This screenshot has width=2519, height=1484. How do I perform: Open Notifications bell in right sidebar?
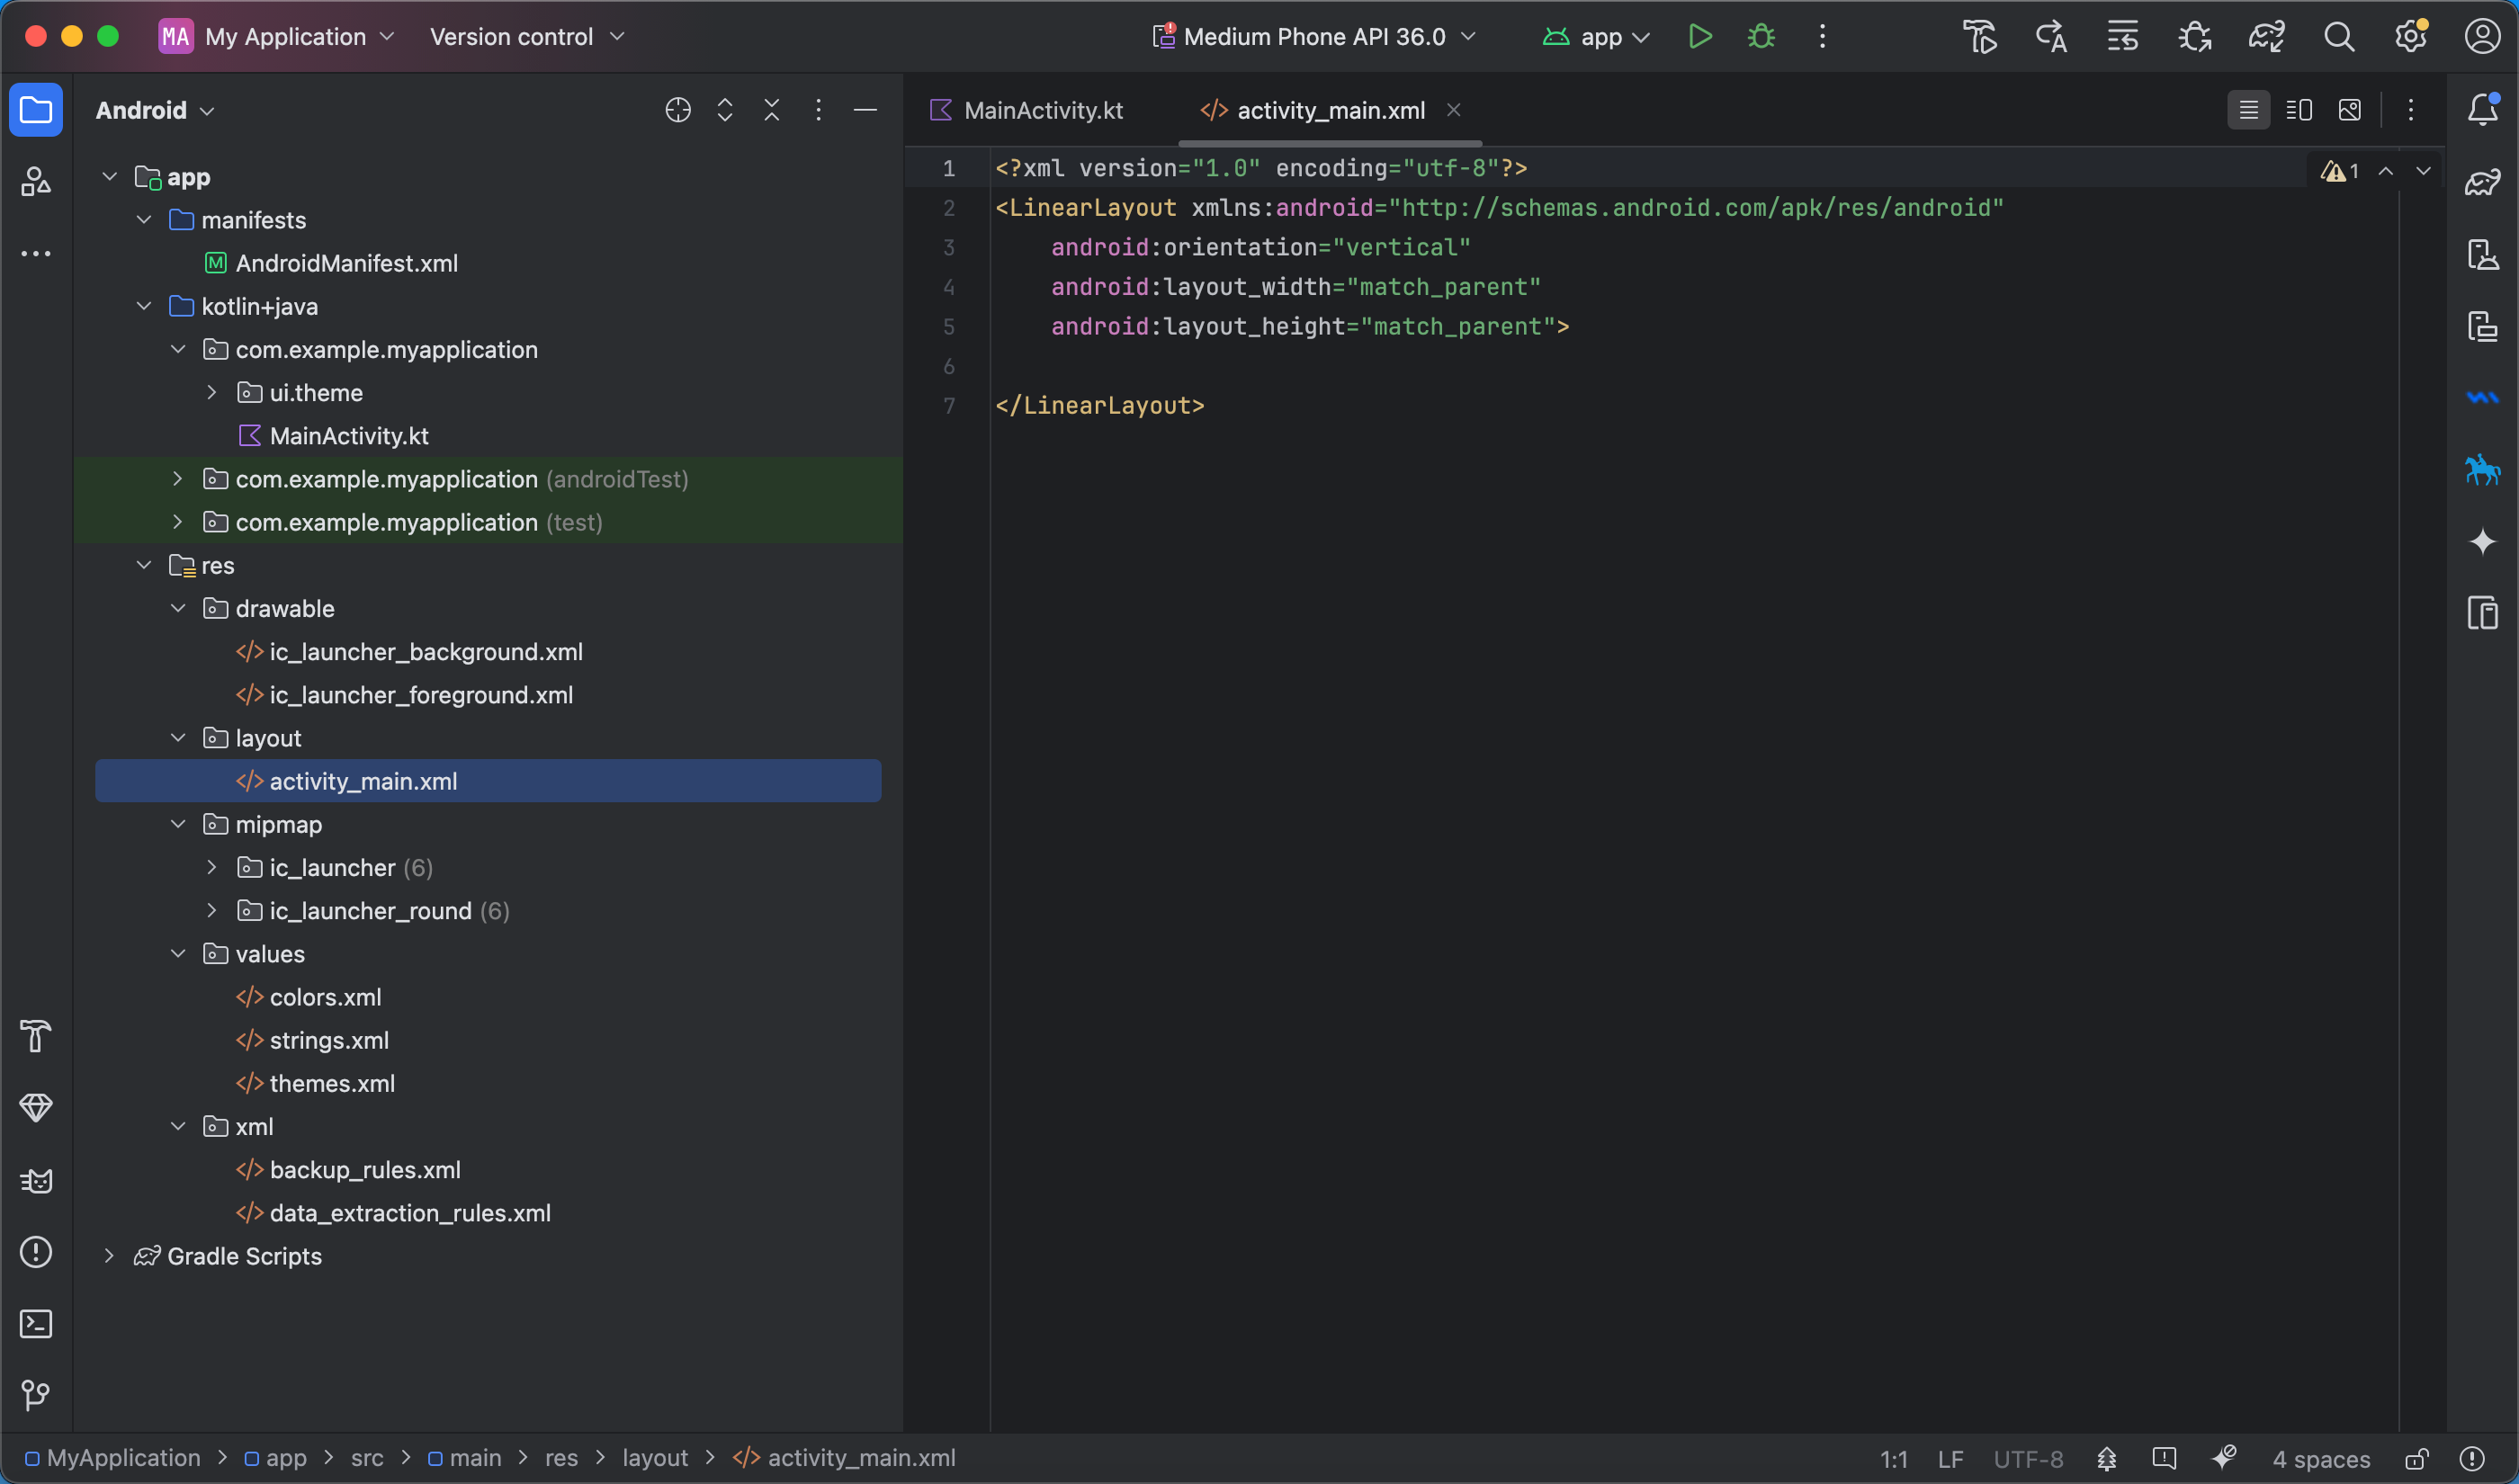click(2482, 110)
